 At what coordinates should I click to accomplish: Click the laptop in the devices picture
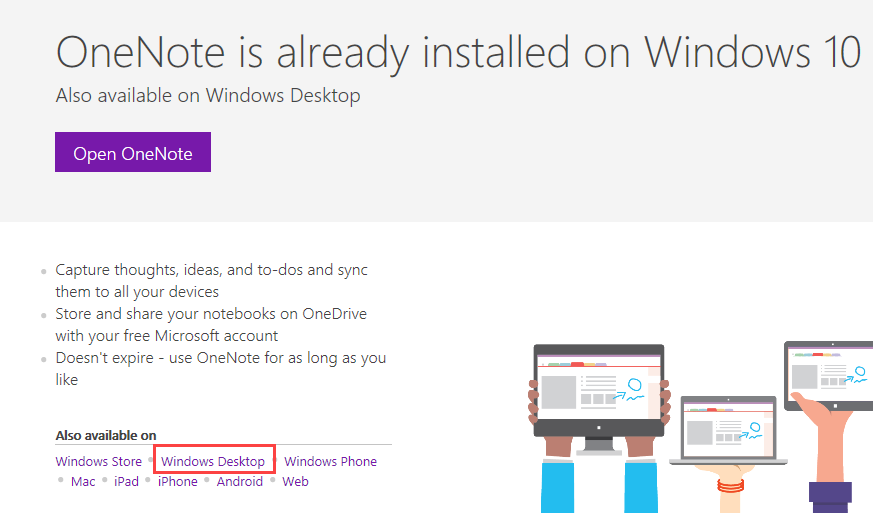[728, 431]
